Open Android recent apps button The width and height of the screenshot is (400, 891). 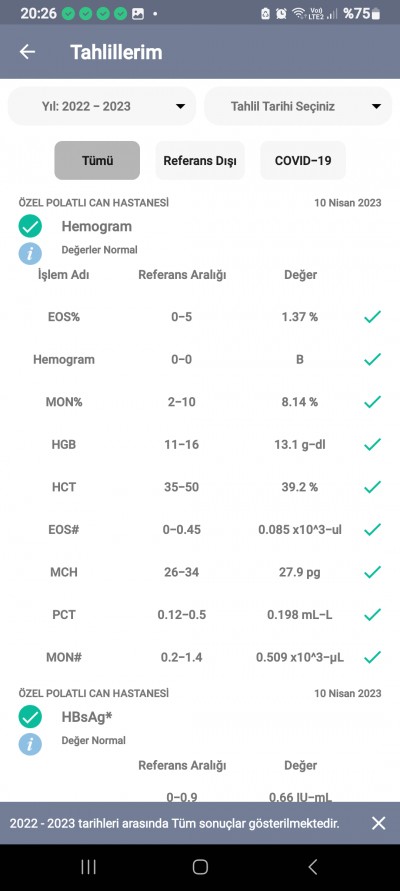coord(88,867)
